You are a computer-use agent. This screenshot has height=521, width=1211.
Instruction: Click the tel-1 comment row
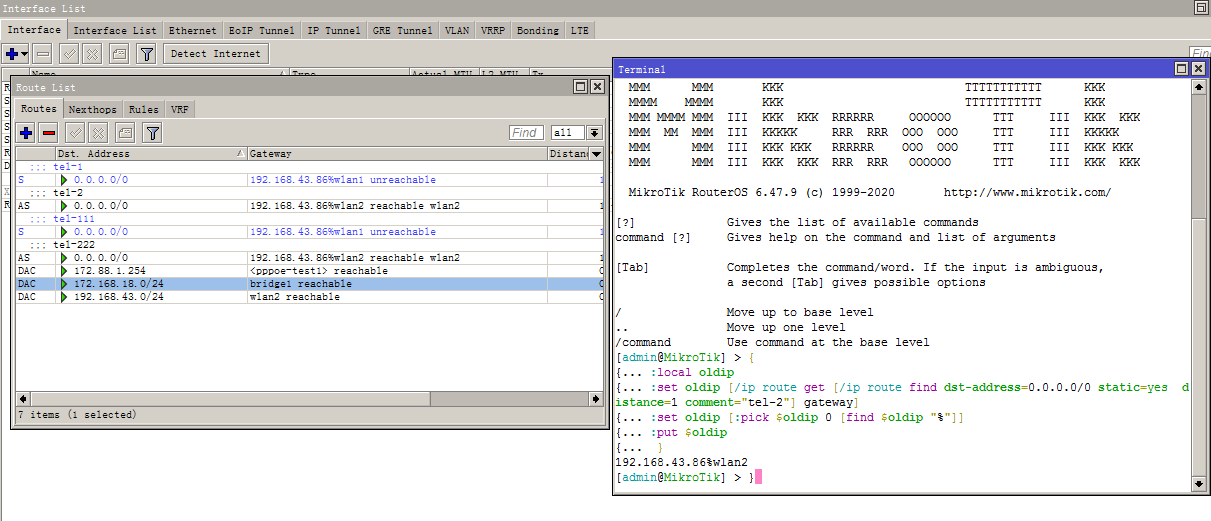point(310,167)
